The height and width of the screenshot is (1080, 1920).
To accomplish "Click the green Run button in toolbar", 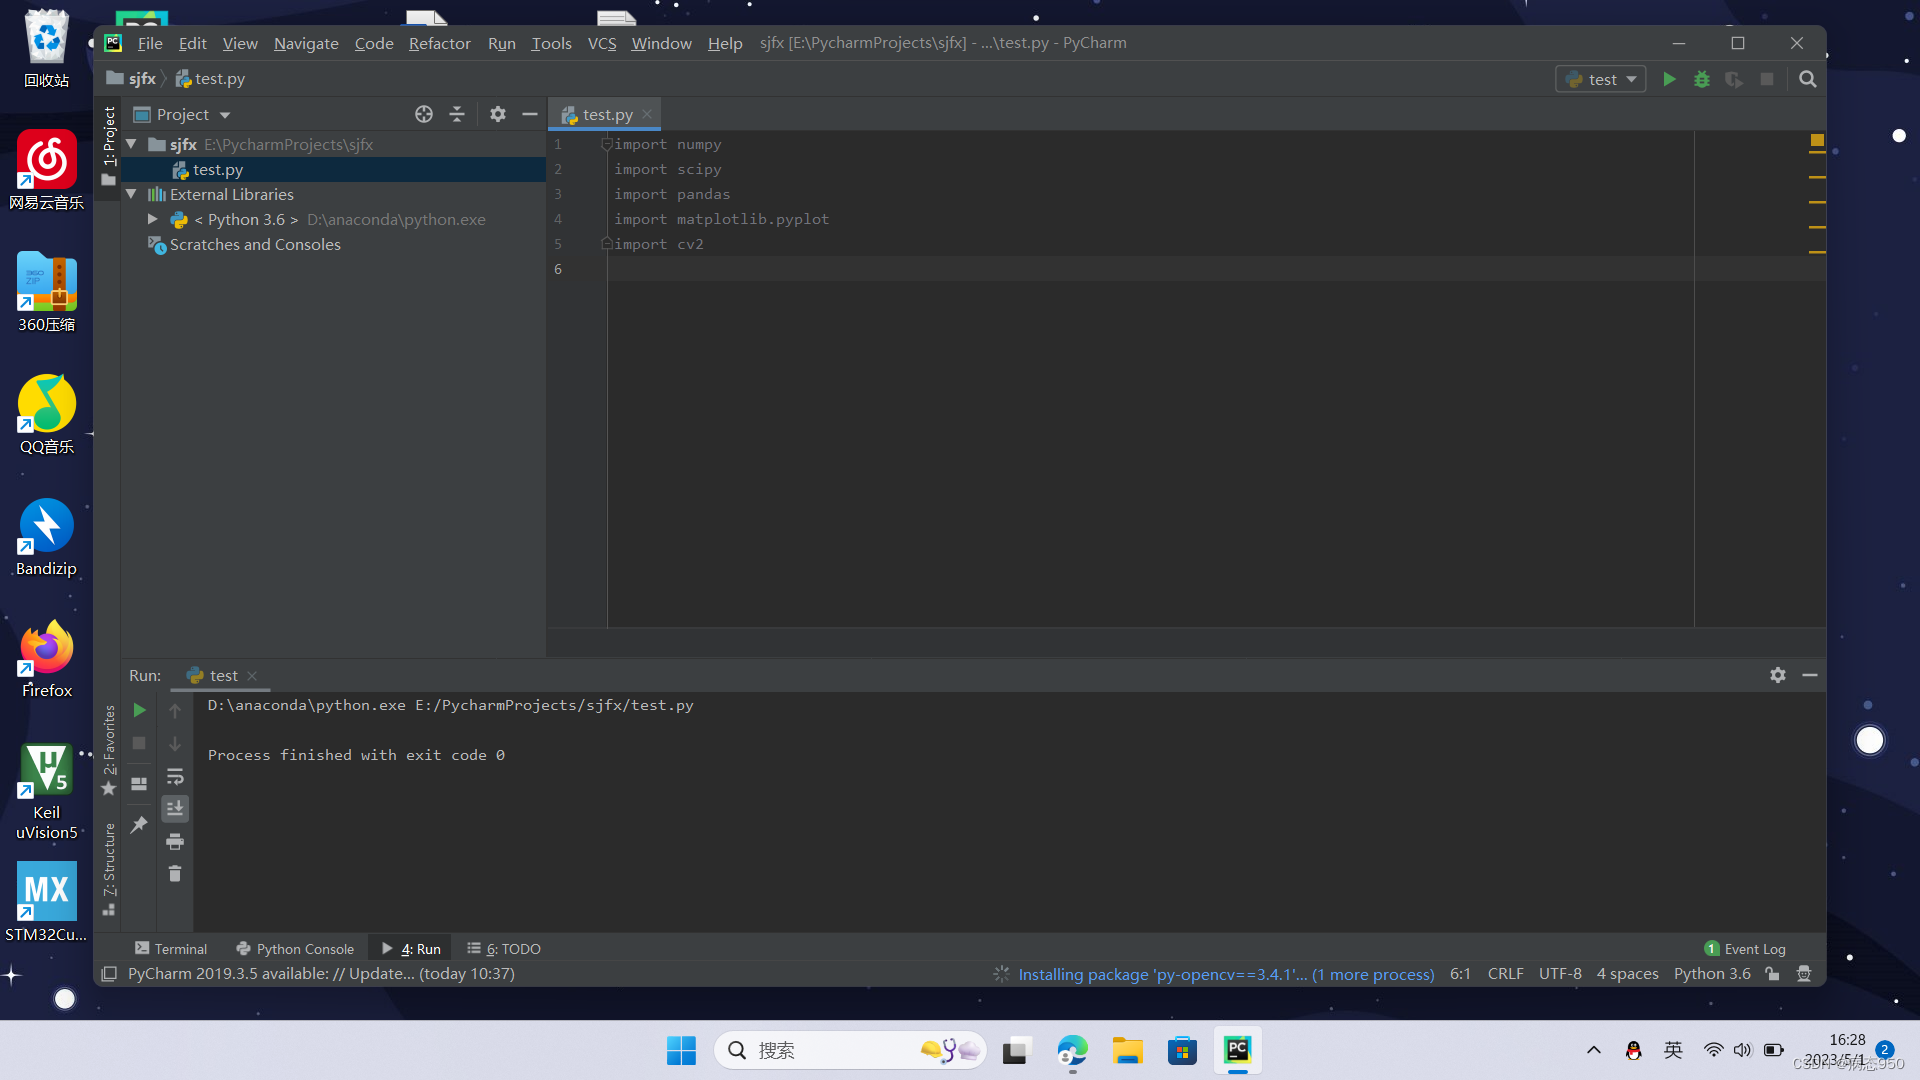I will [1669, 79].
